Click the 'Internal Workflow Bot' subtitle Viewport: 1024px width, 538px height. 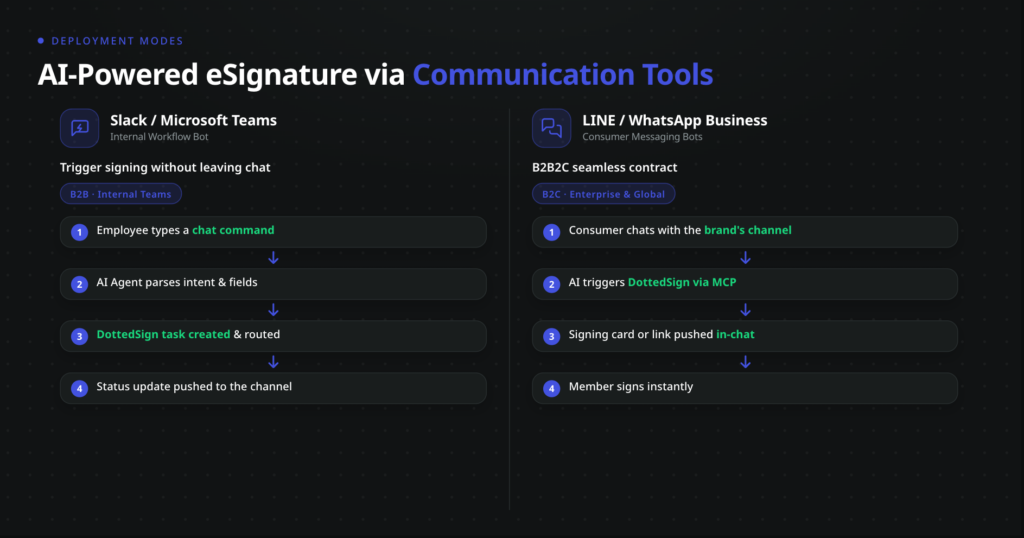click(159, 137)
